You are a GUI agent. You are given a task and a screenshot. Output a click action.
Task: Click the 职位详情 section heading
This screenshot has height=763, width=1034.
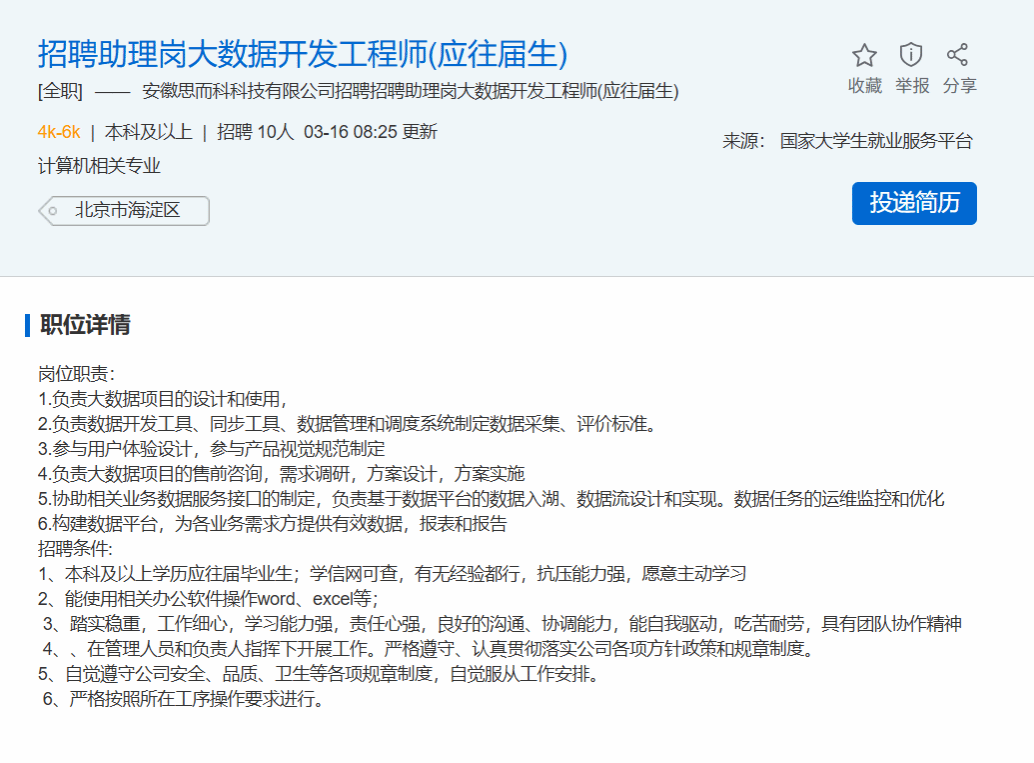85,325
